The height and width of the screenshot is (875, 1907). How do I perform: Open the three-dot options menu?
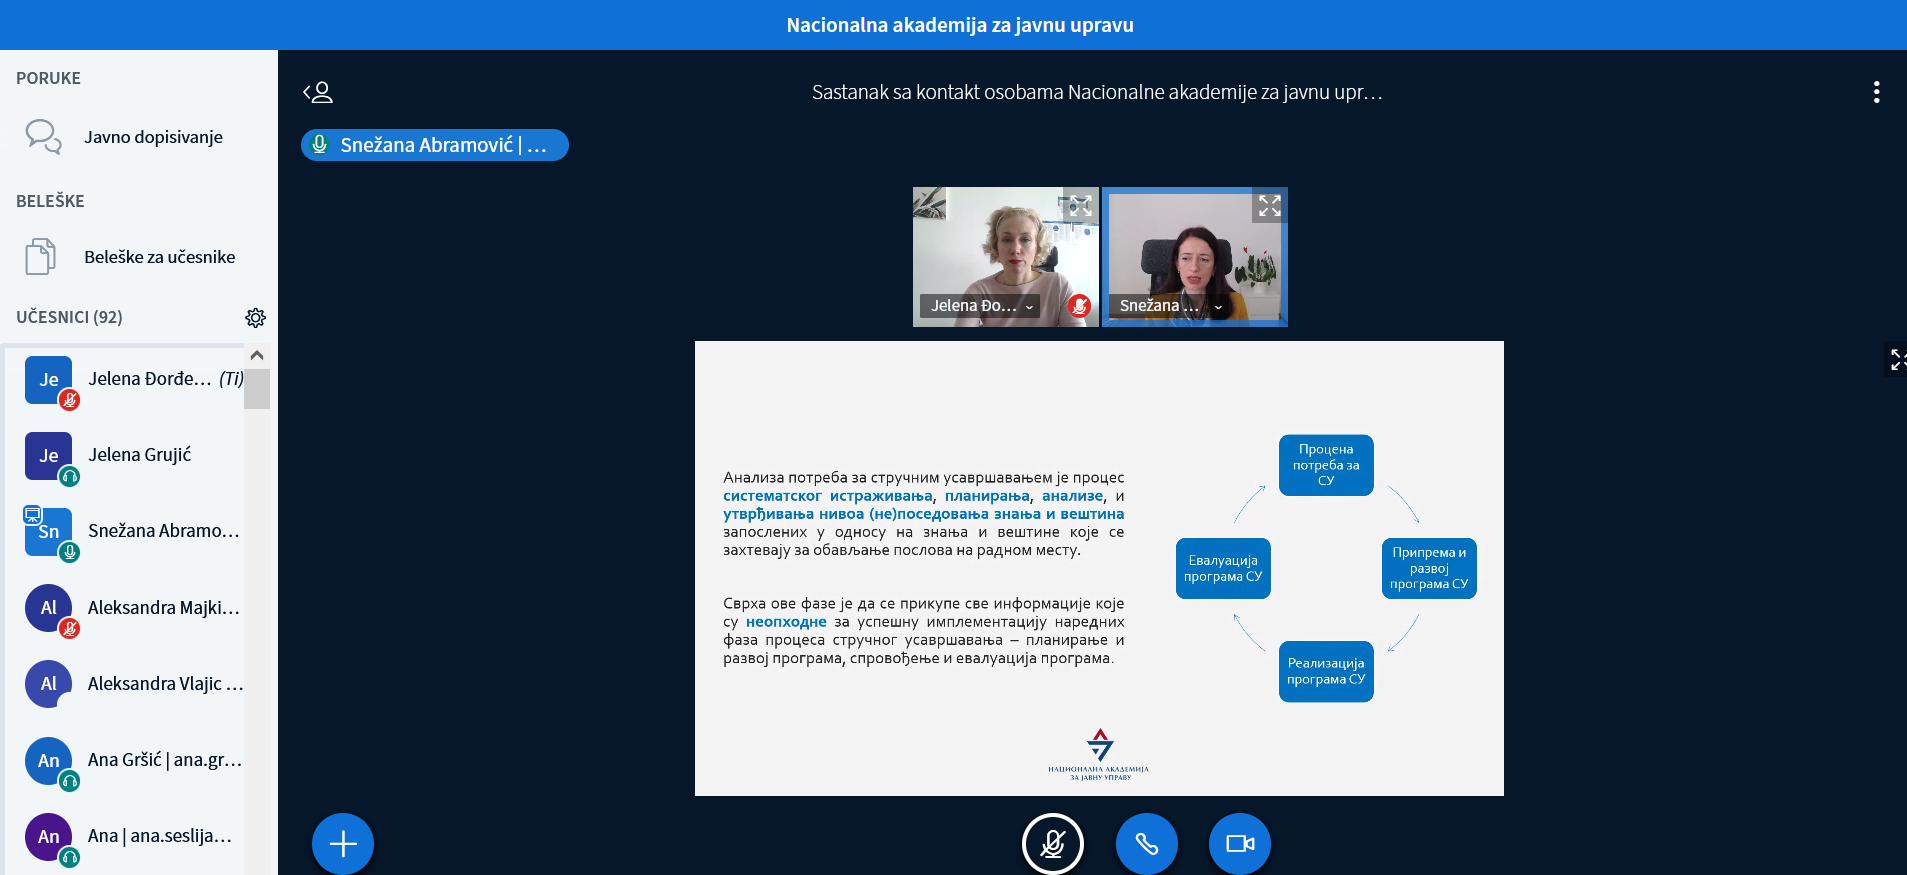click(x=1876, y=92)
